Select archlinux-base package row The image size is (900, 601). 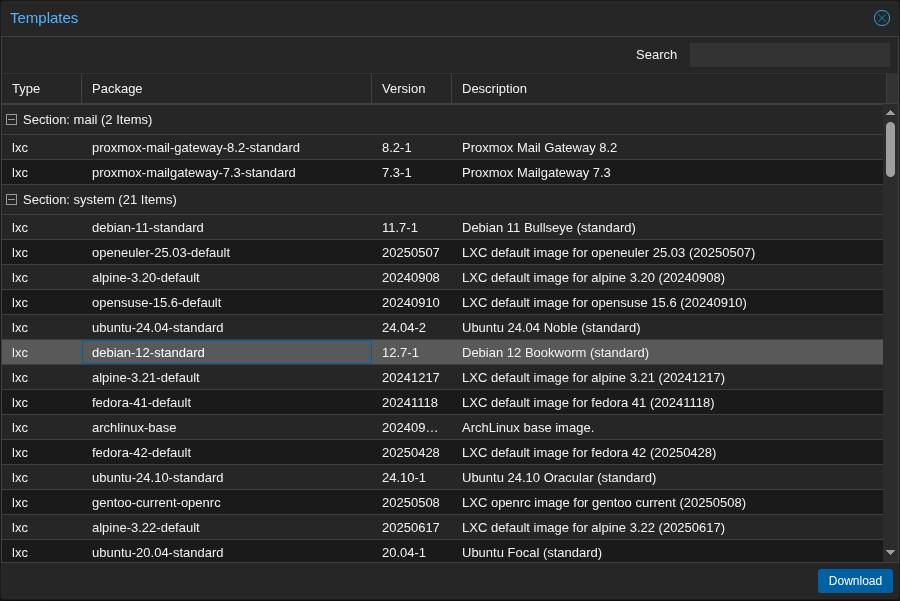(443, 428)
